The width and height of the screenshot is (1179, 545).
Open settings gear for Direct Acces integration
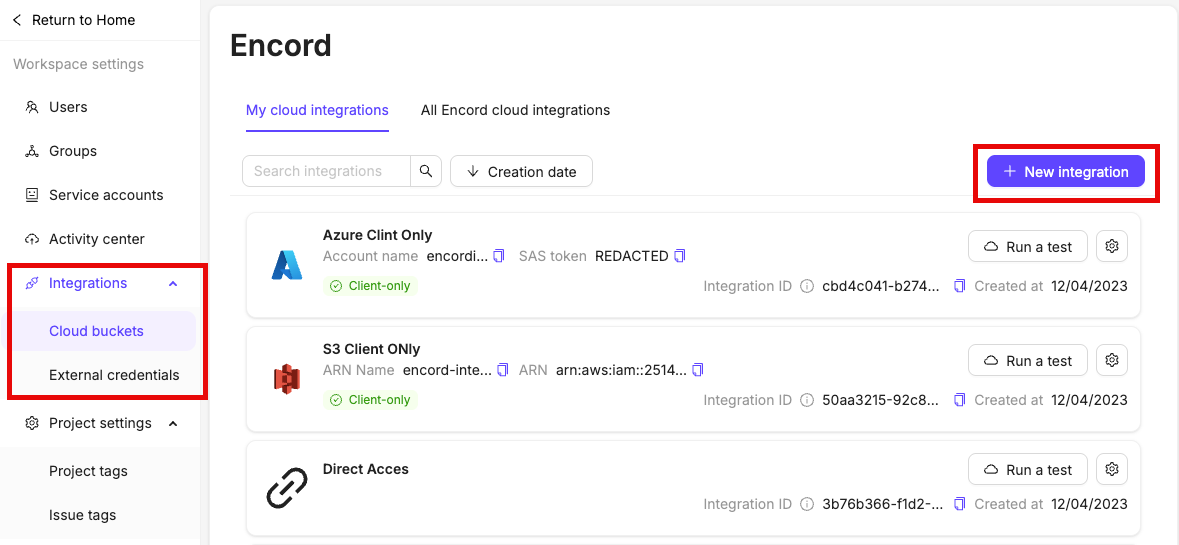point(1112,469)
